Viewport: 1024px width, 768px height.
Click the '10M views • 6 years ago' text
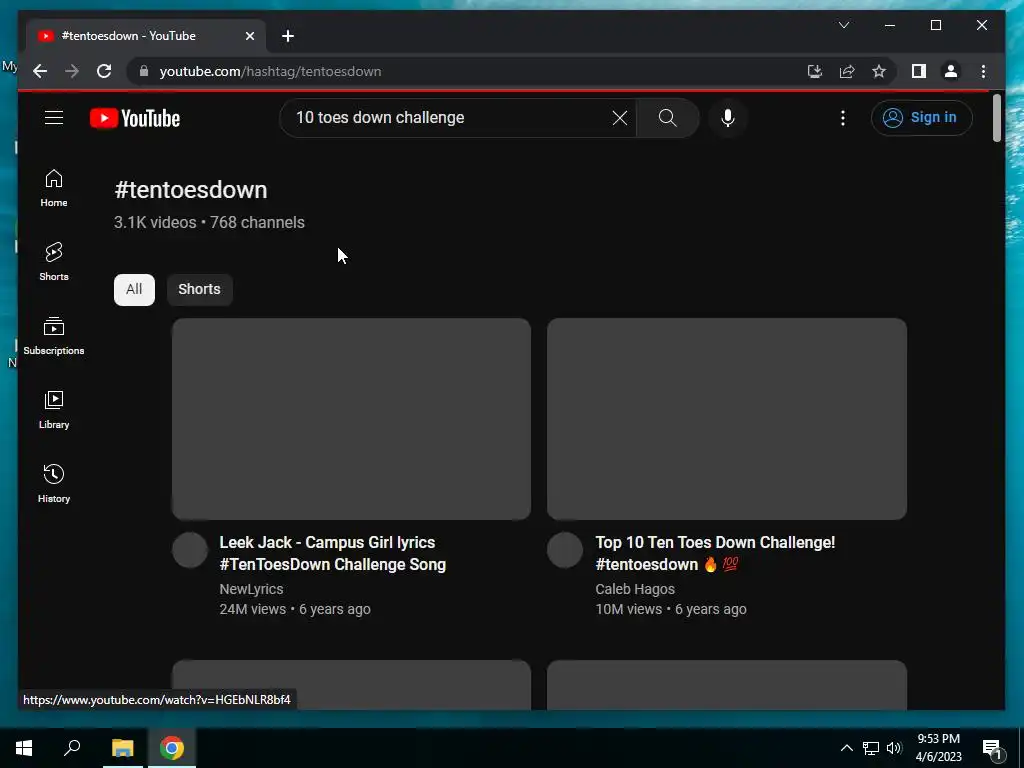pyautogui.click(x=671, y=609)
